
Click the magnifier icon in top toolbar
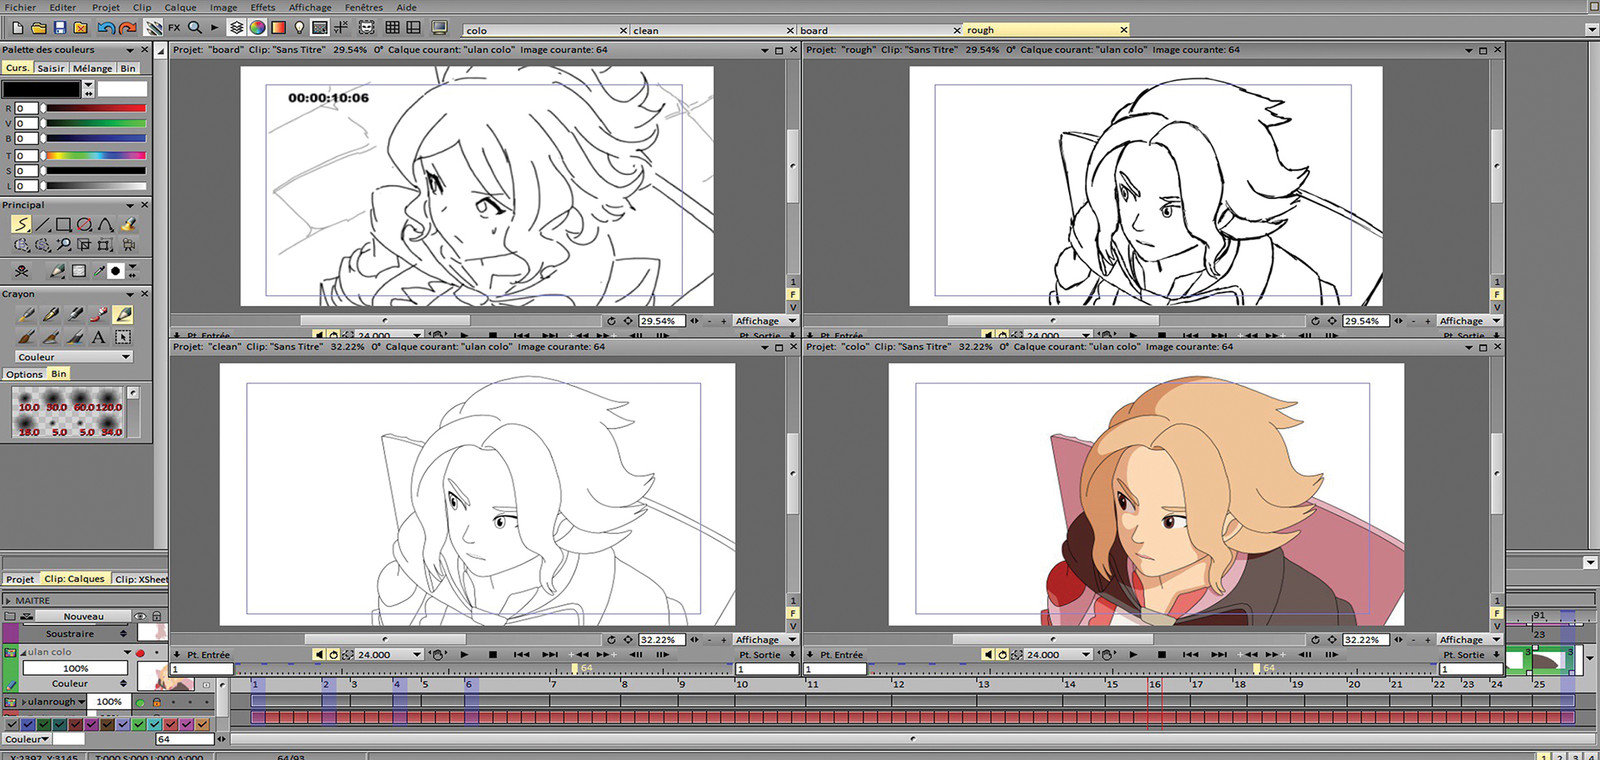click(x=195, y=28)
